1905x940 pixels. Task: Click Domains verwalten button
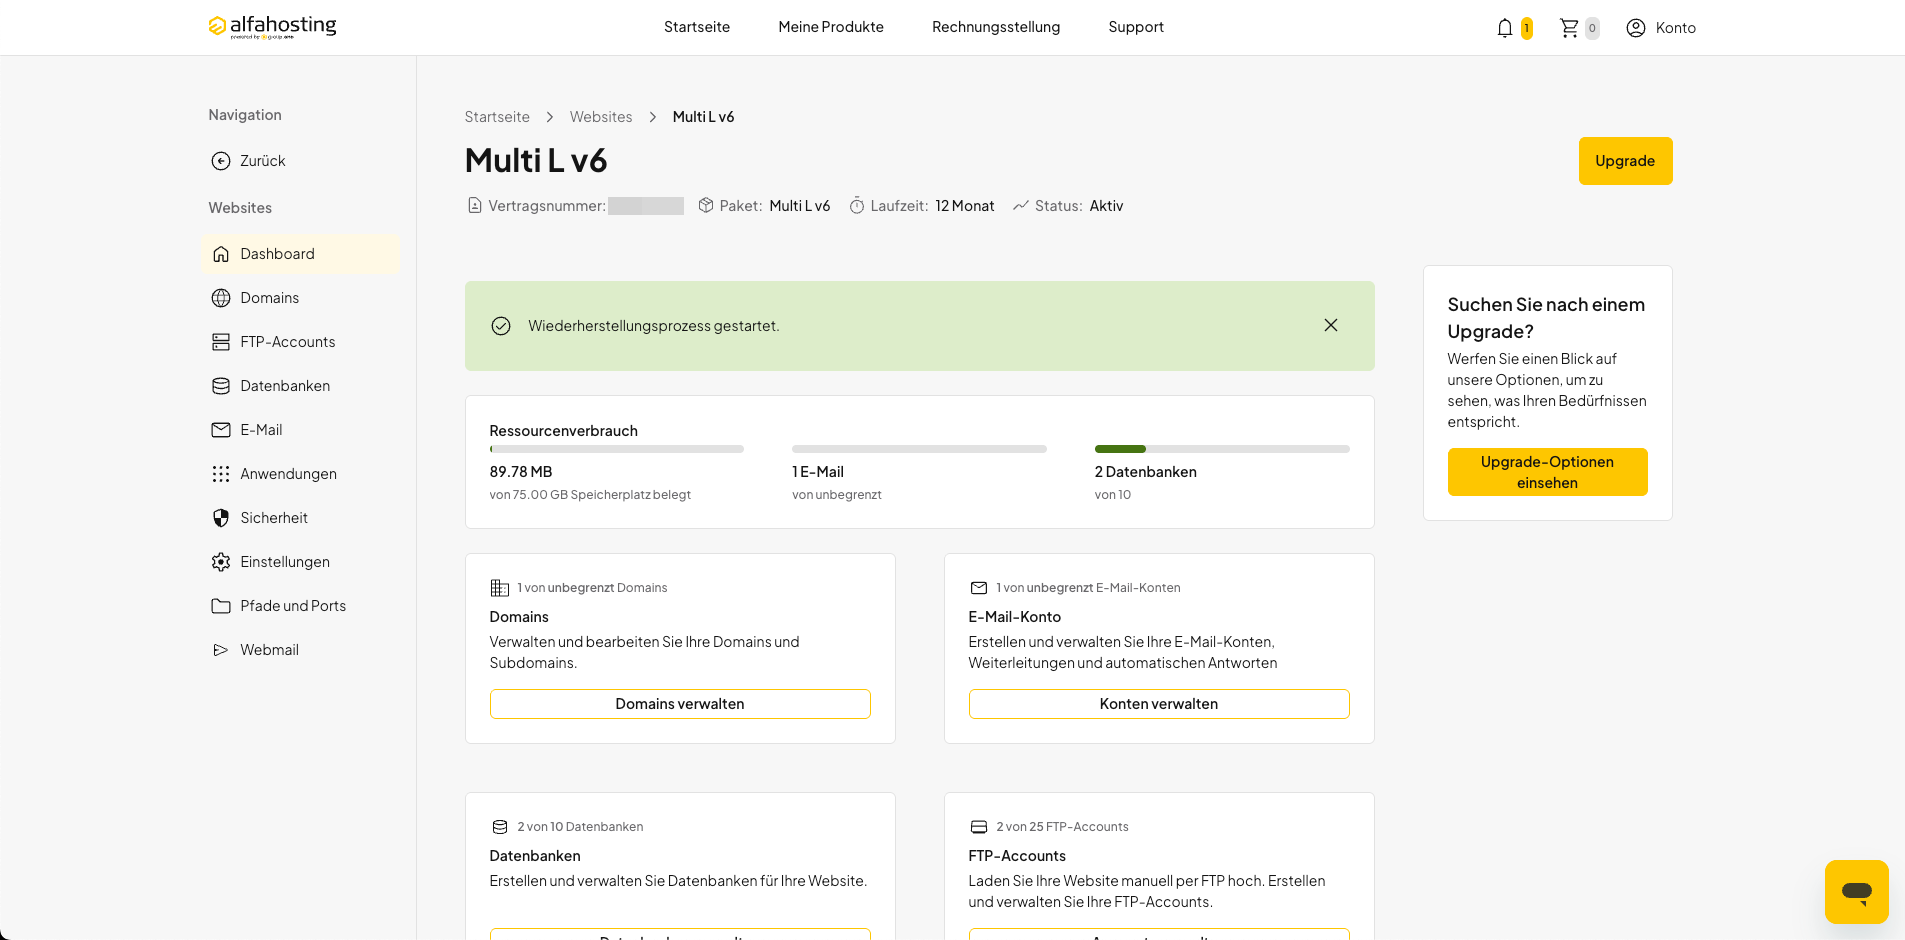[680, 704]
